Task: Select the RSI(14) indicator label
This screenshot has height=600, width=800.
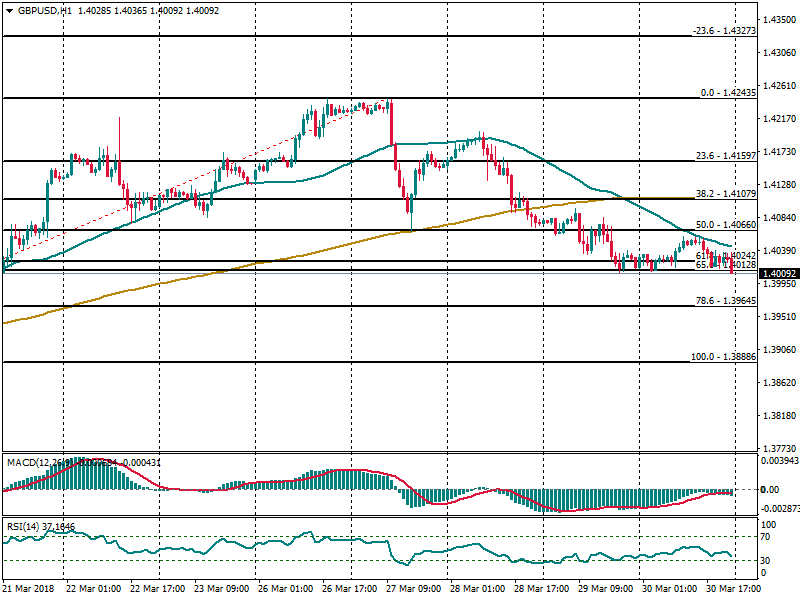Action: tap(26, 526)
